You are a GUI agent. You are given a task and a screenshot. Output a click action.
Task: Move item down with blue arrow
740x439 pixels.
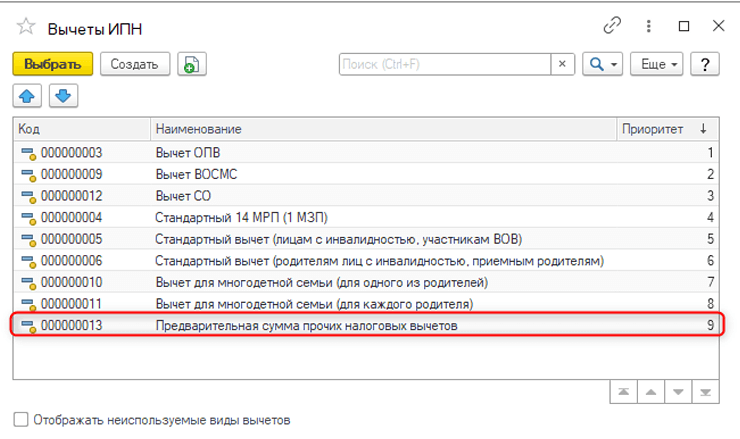[62, 96]
